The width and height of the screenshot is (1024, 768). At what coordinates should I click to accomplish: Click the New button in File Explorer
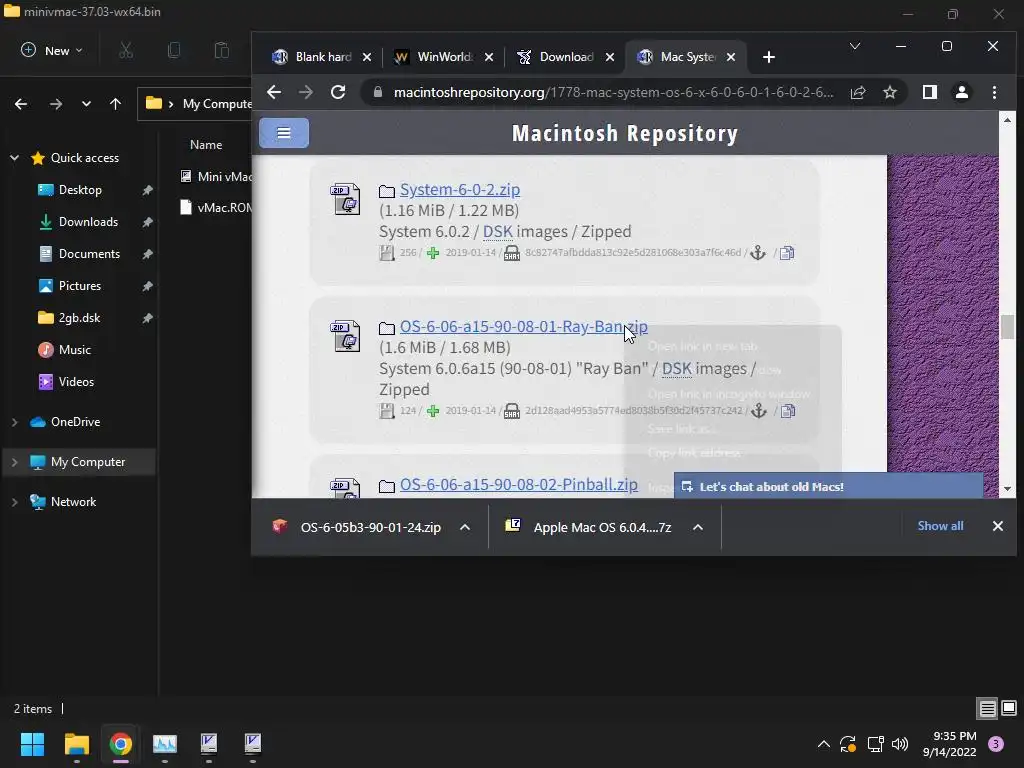[52, 50]
